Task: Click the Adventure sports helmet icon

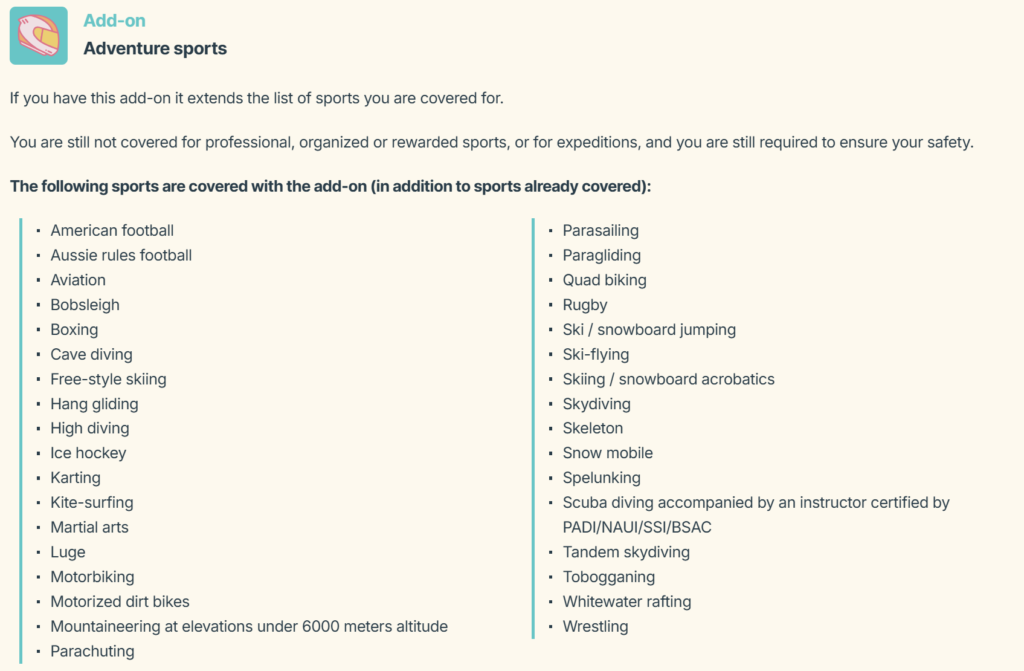Action: pyautogui.click(x=38, y=35)
